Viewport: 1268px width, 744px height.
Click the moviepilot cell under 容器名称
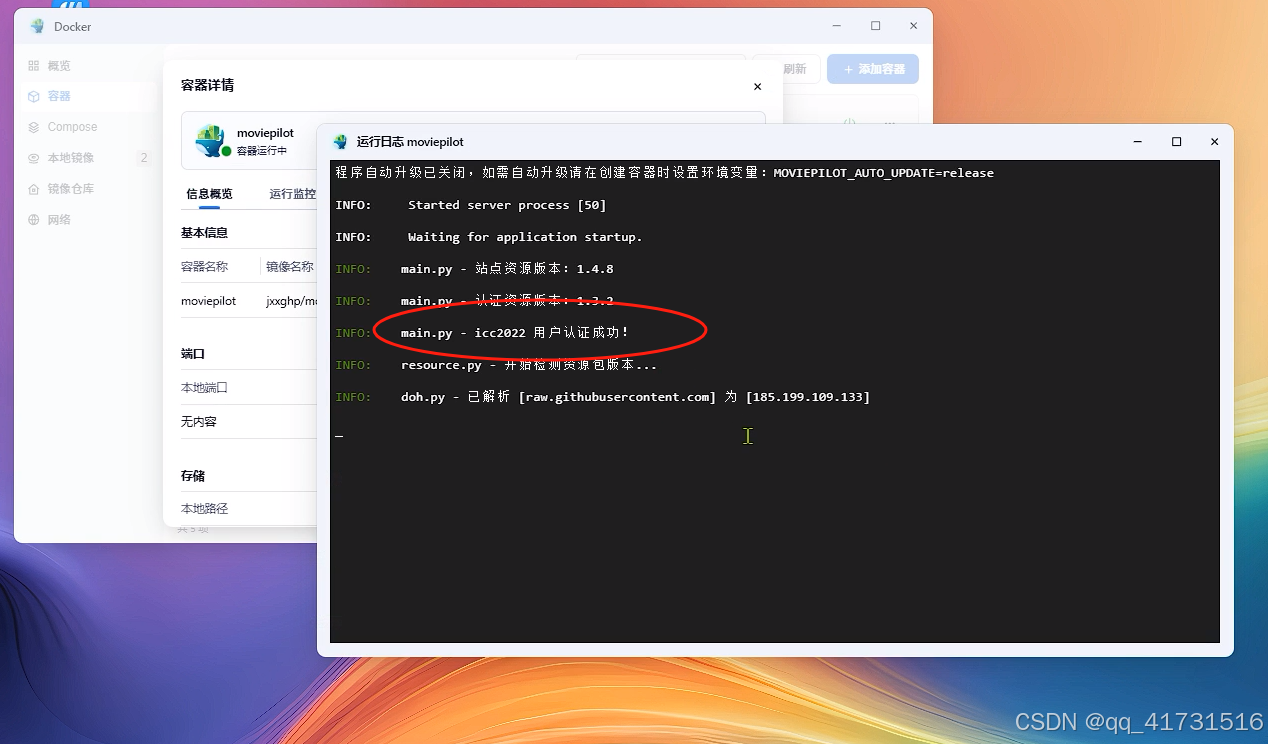click(x=208, y=301)
